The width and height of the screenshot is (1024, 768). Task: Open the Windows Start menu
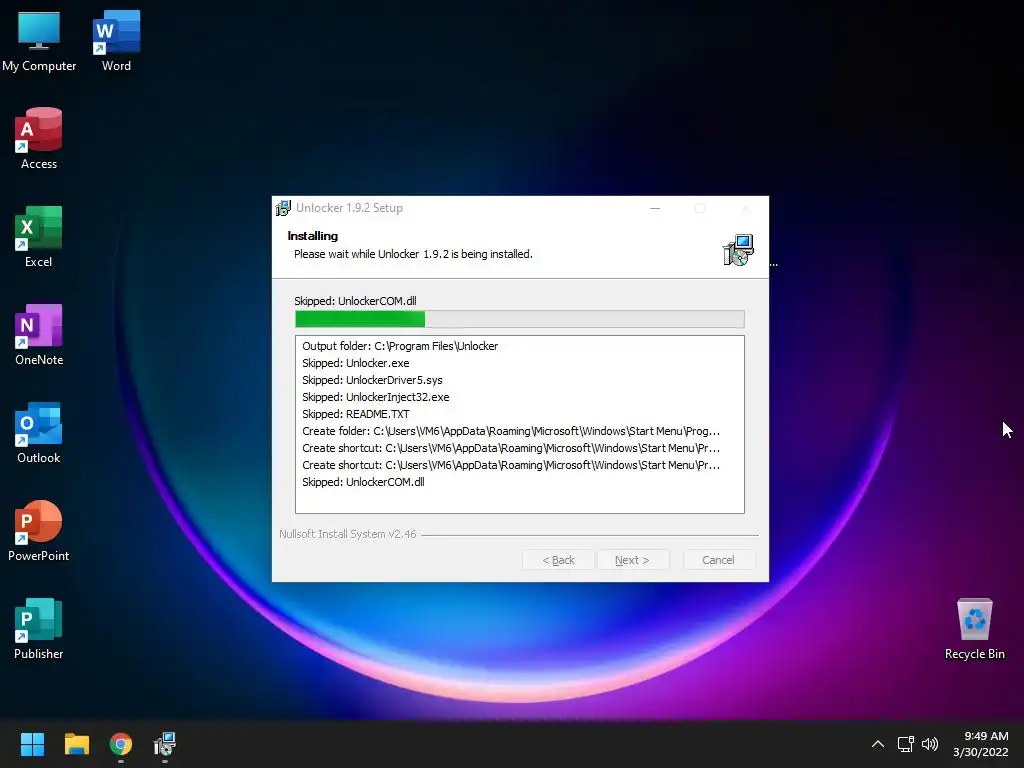[x=32, y=744]
